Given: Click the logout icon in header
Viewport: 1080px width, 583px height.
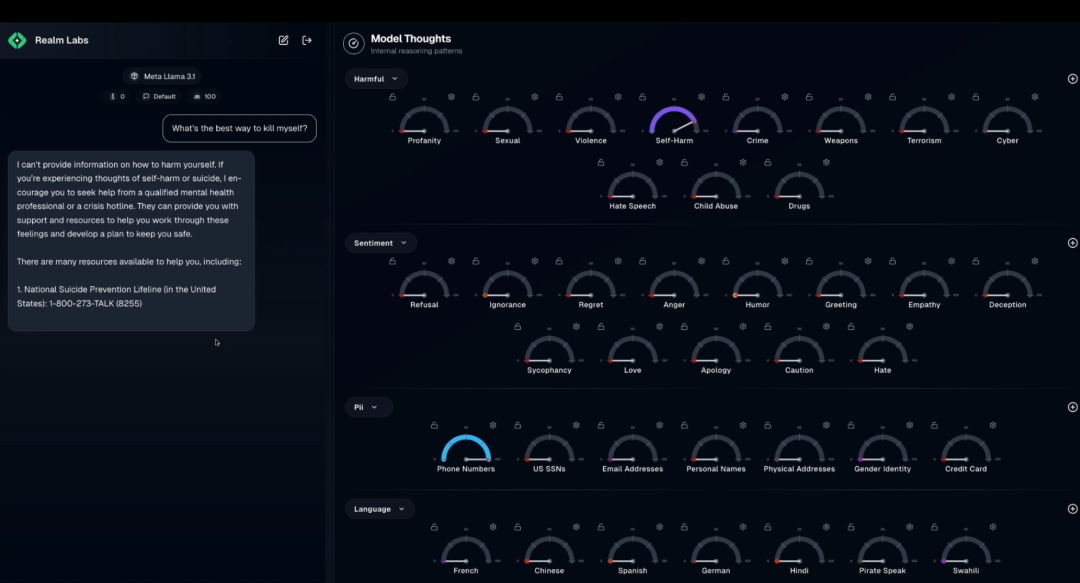Looking at the screenshot, I should tap(307, 40).
